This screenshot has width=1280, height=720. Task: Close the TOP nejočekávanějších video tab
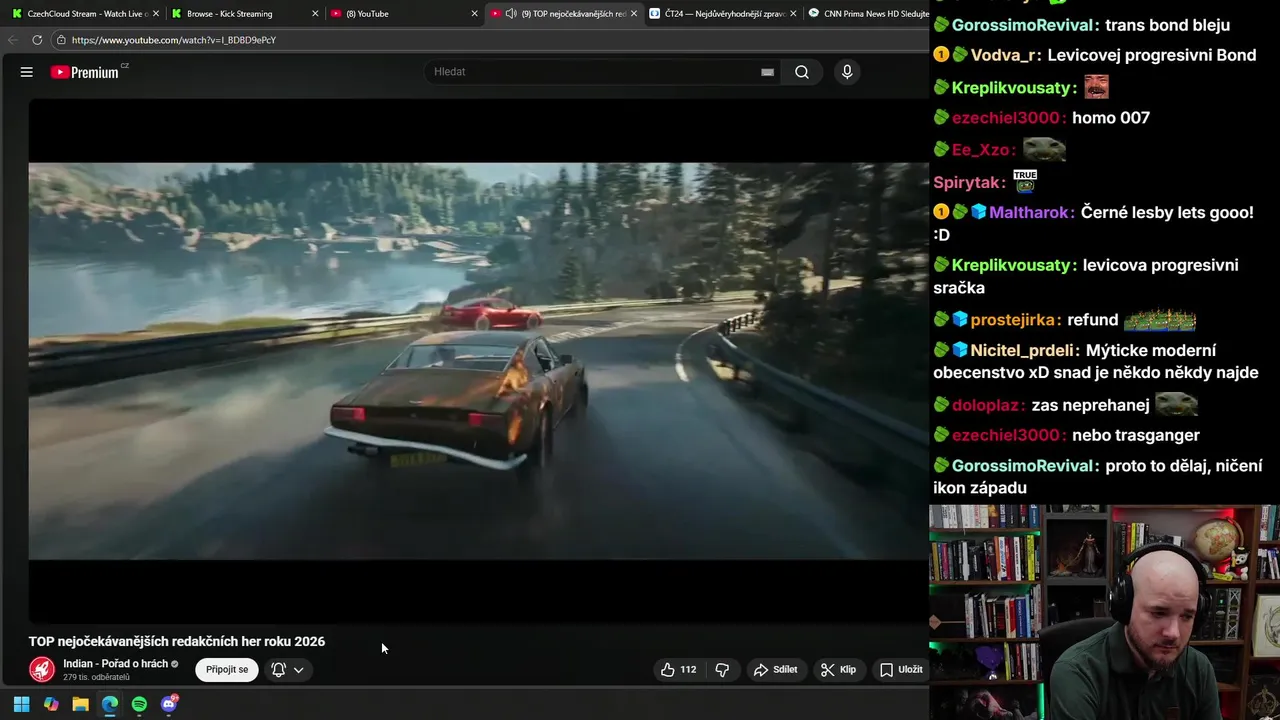point(634,14)
